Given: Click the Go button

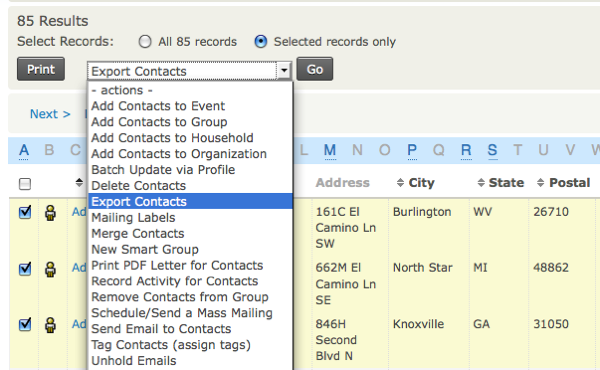Looking at the screenshot, I should tap(315, 69).
